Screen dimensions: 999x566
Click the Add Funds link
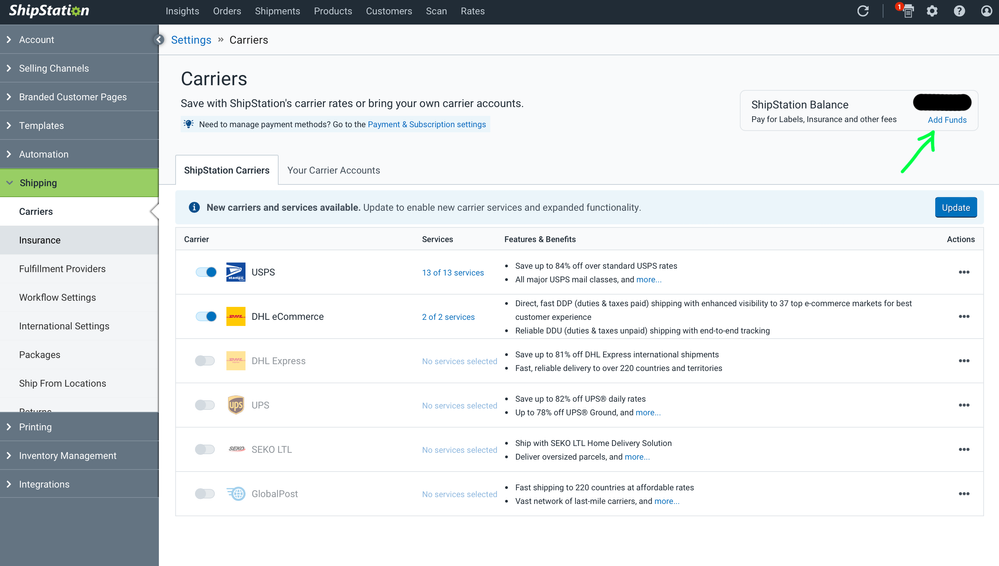pyautogui.click(x=946, y=120)
